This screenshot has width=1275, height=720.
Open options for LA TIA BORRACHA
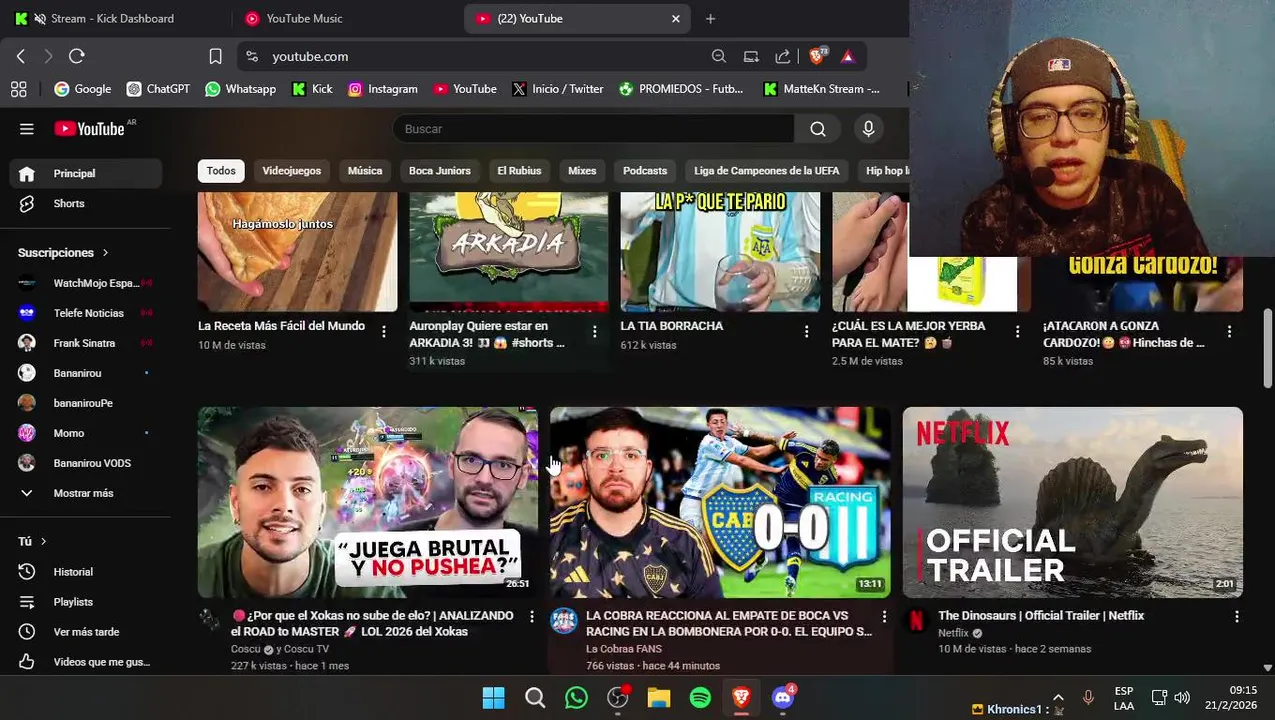pyautogui.click(x=807, y=331)
